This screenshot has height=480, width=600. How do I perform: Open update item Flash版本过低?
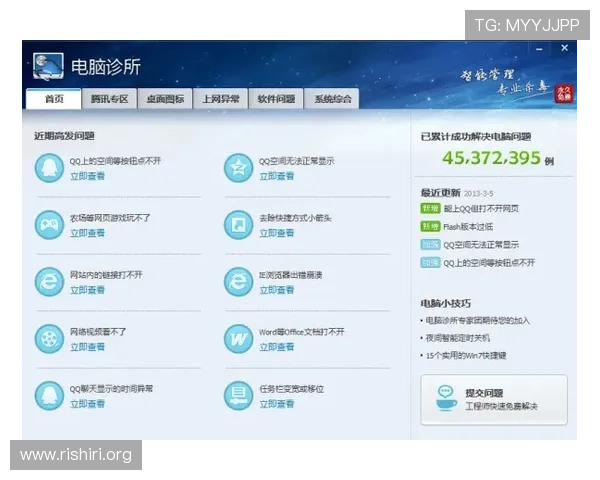[468, 227]
